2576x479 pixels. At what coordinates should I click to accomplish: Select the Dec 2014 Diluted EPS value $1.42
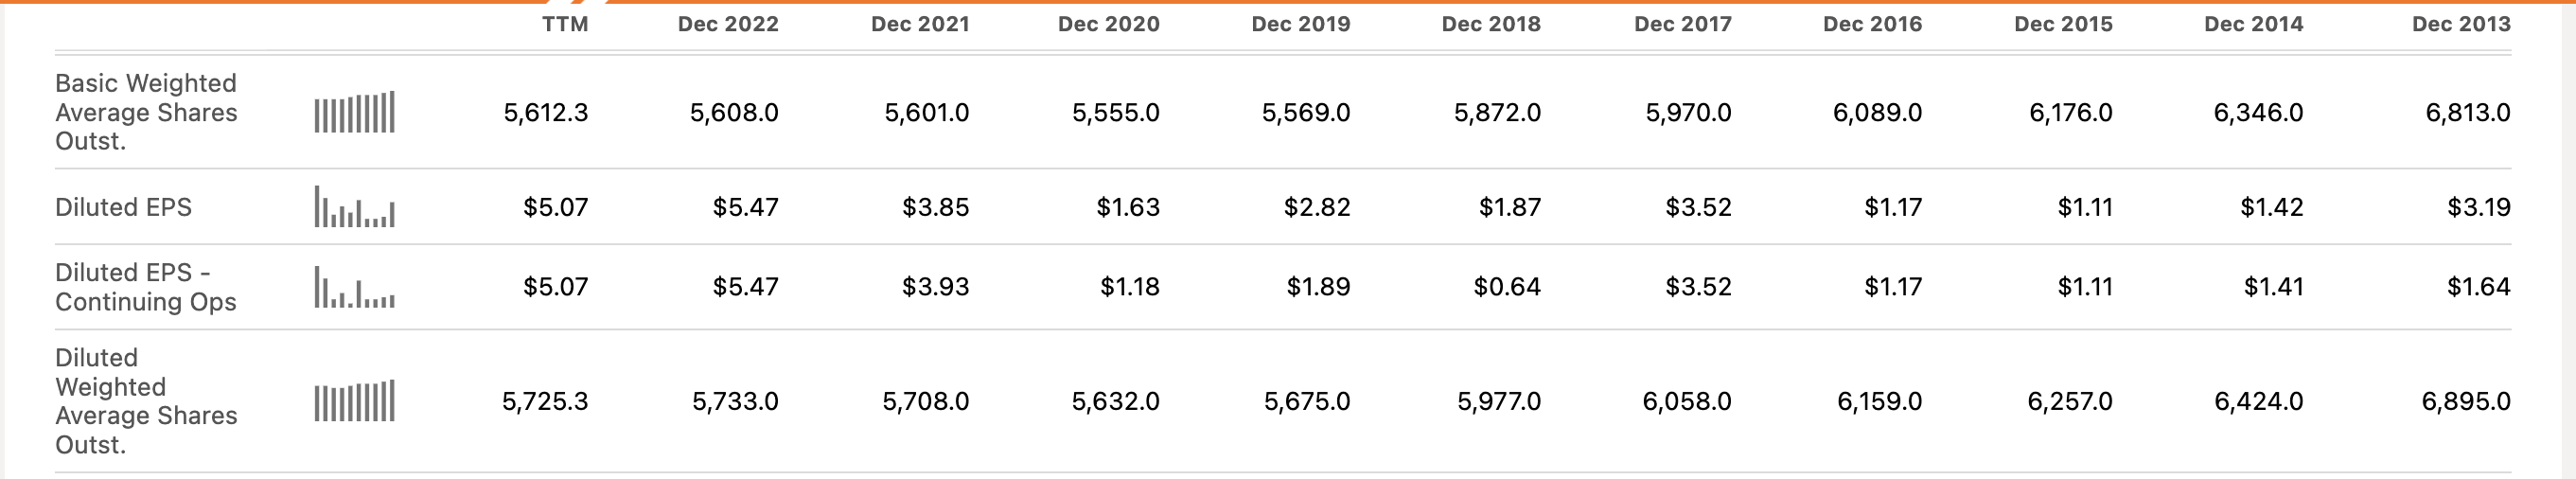[x=2271, y=207]
